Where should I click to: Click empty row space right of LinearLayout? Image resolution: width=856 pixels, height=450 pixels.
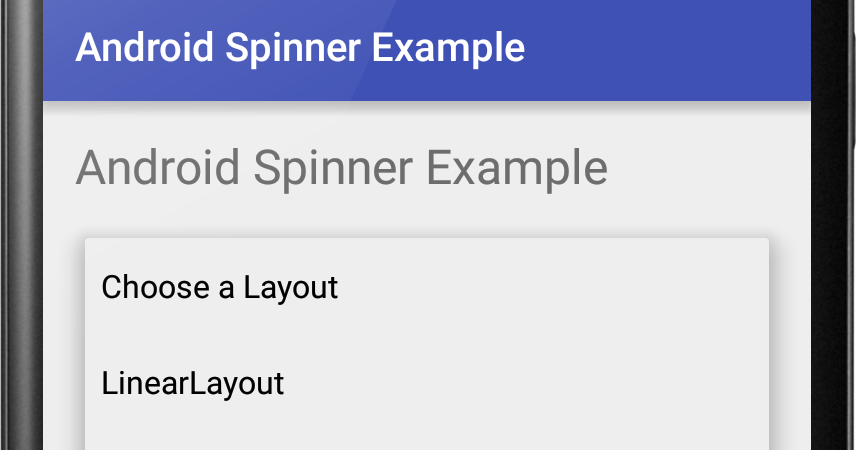click(524, 383)
